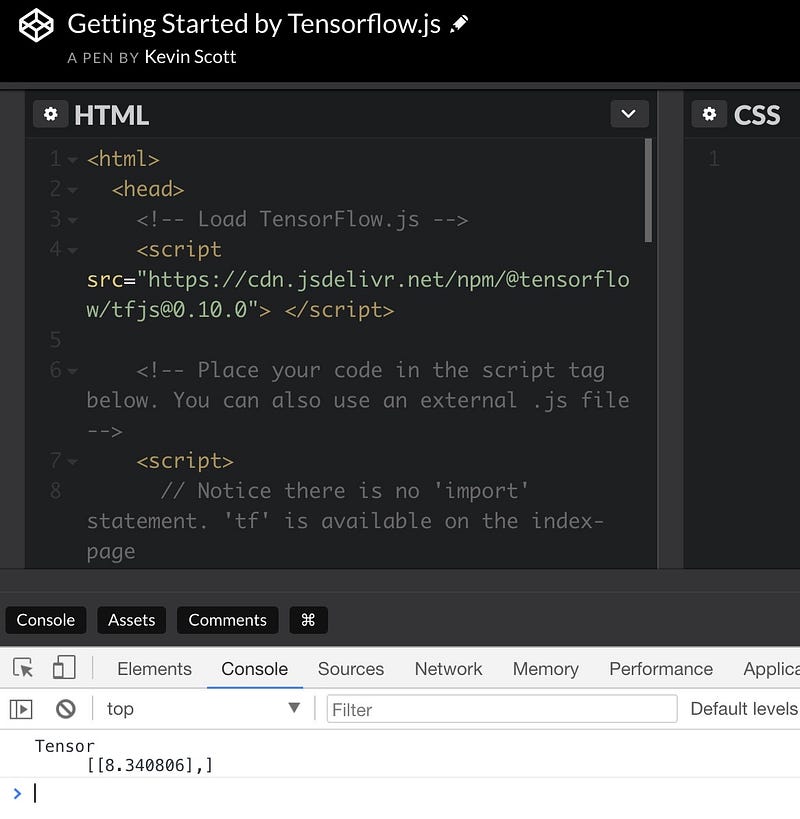The width and height of the screenshot is (800, 819).
Task: Show console sidebar icon
Action: pos(21,709)
